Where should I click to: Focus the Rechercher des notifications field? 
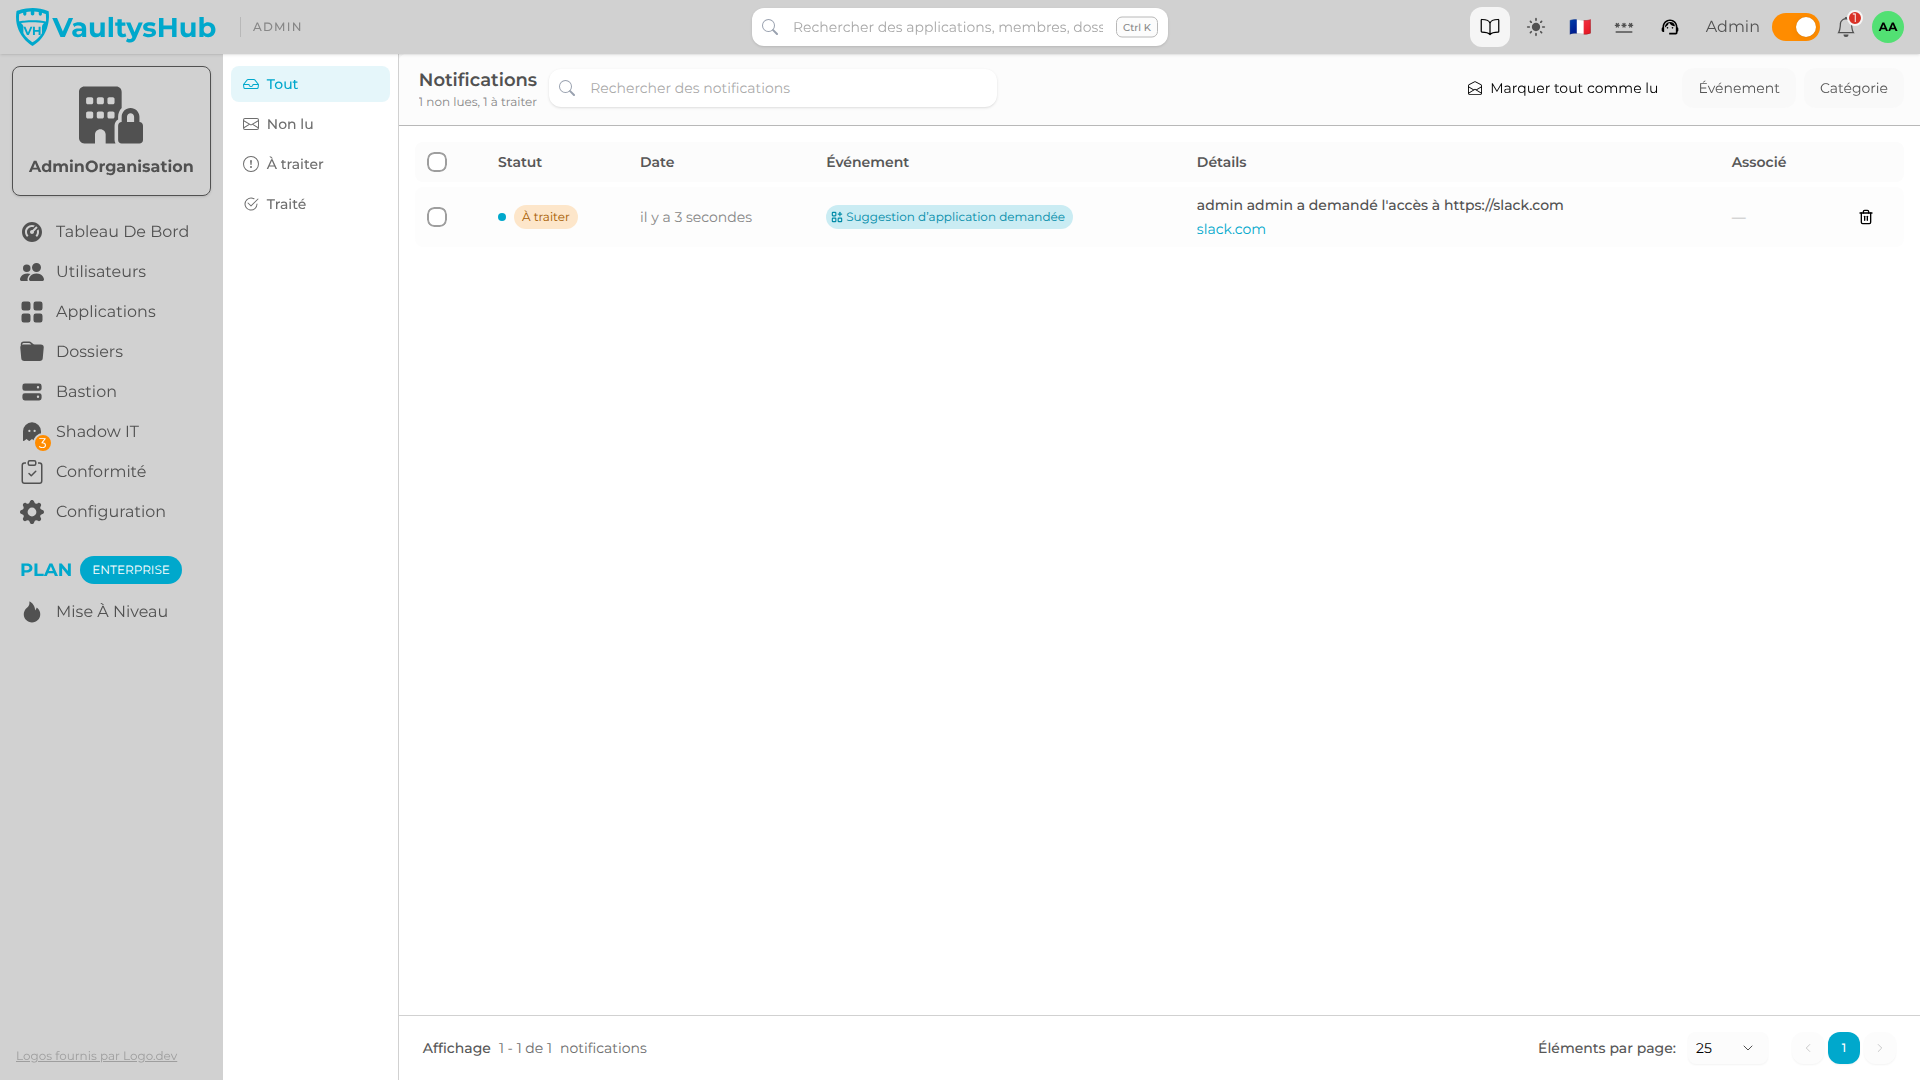click(x=773, y=88)
